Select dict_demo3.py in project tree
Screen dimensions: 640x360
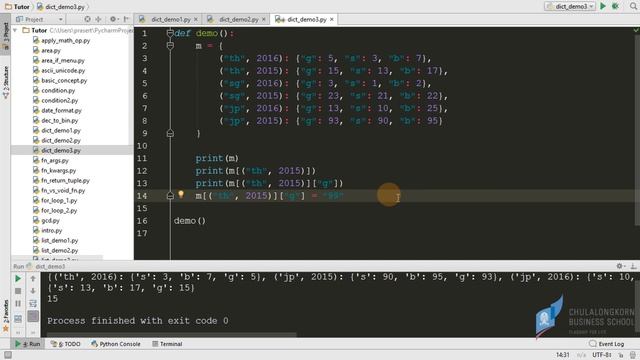point(61,151)
